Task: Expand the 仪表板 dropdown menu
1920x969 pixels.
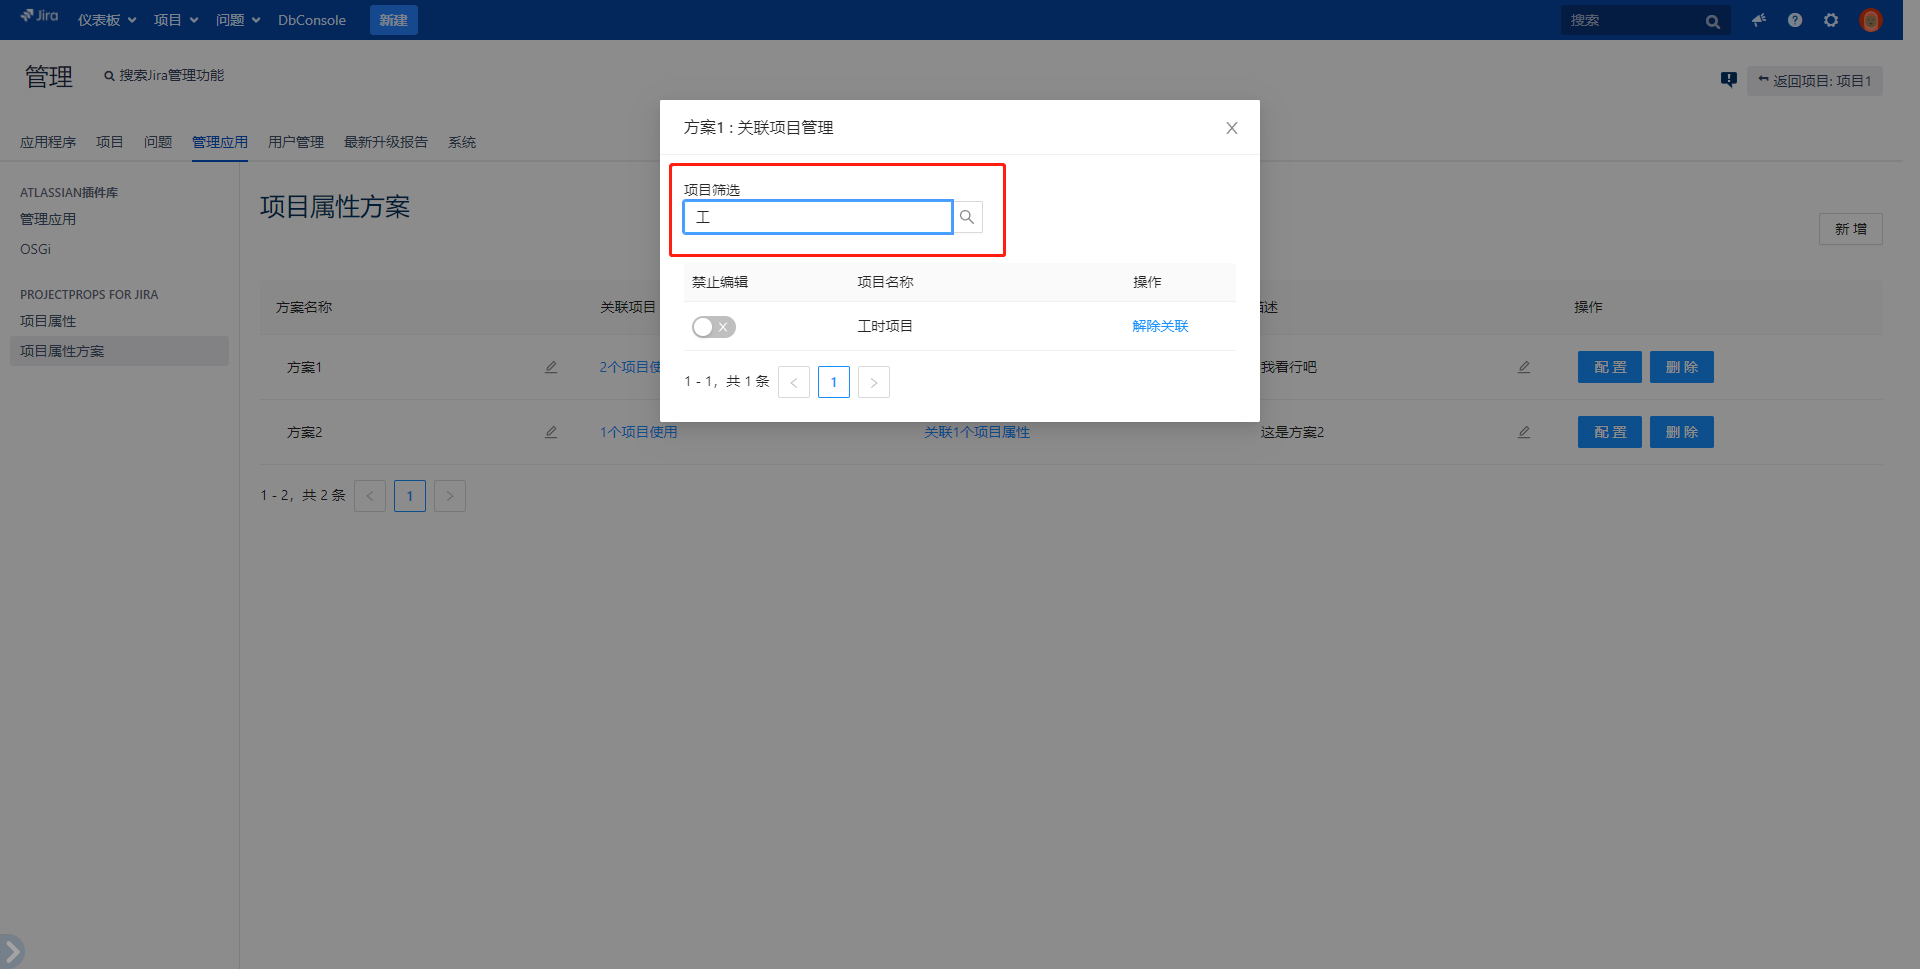Action: (x=107, y=20)
